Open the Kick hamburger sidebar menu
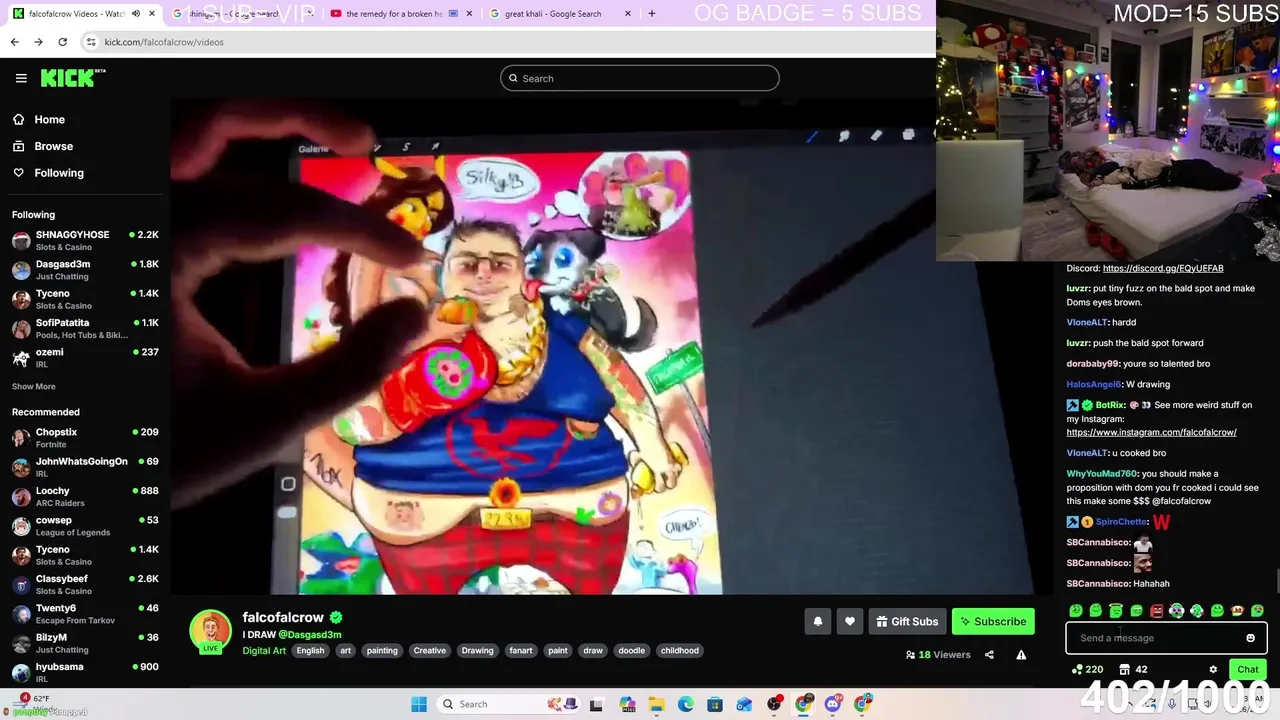The image size is (1280, 720). (21, 78)
